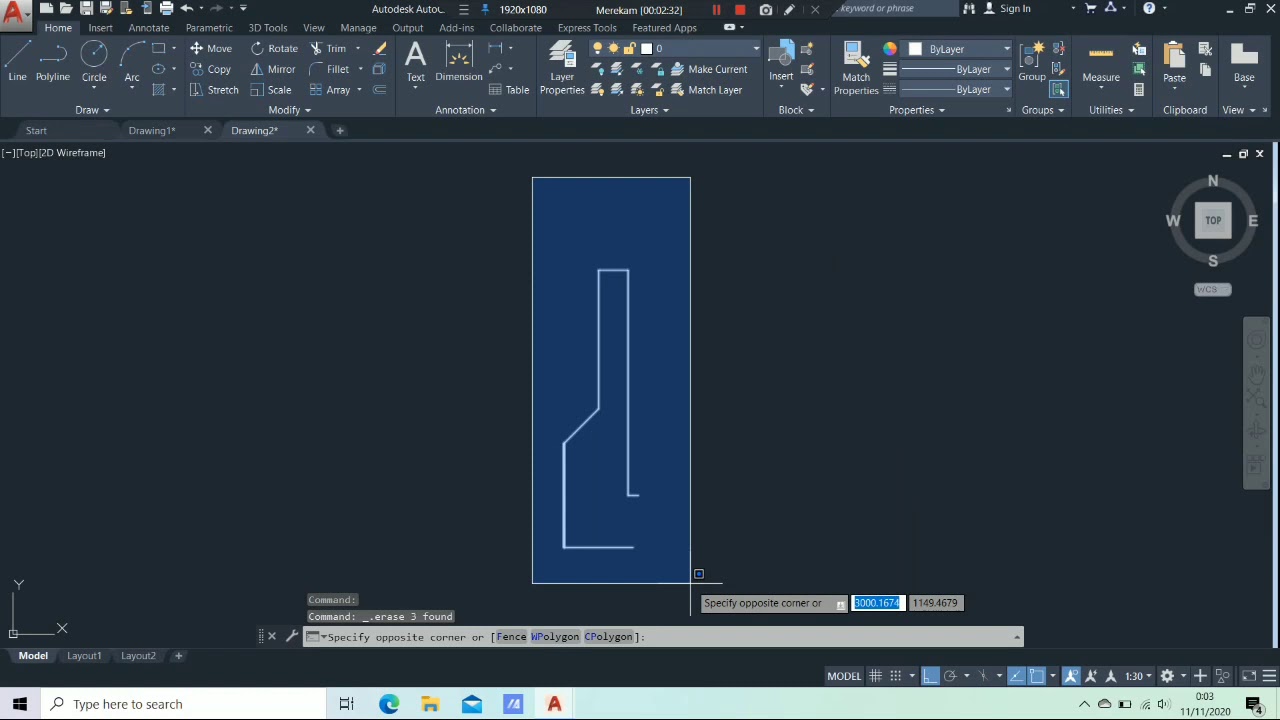Toggle ortho mode in status bar

tap(930, 676)
